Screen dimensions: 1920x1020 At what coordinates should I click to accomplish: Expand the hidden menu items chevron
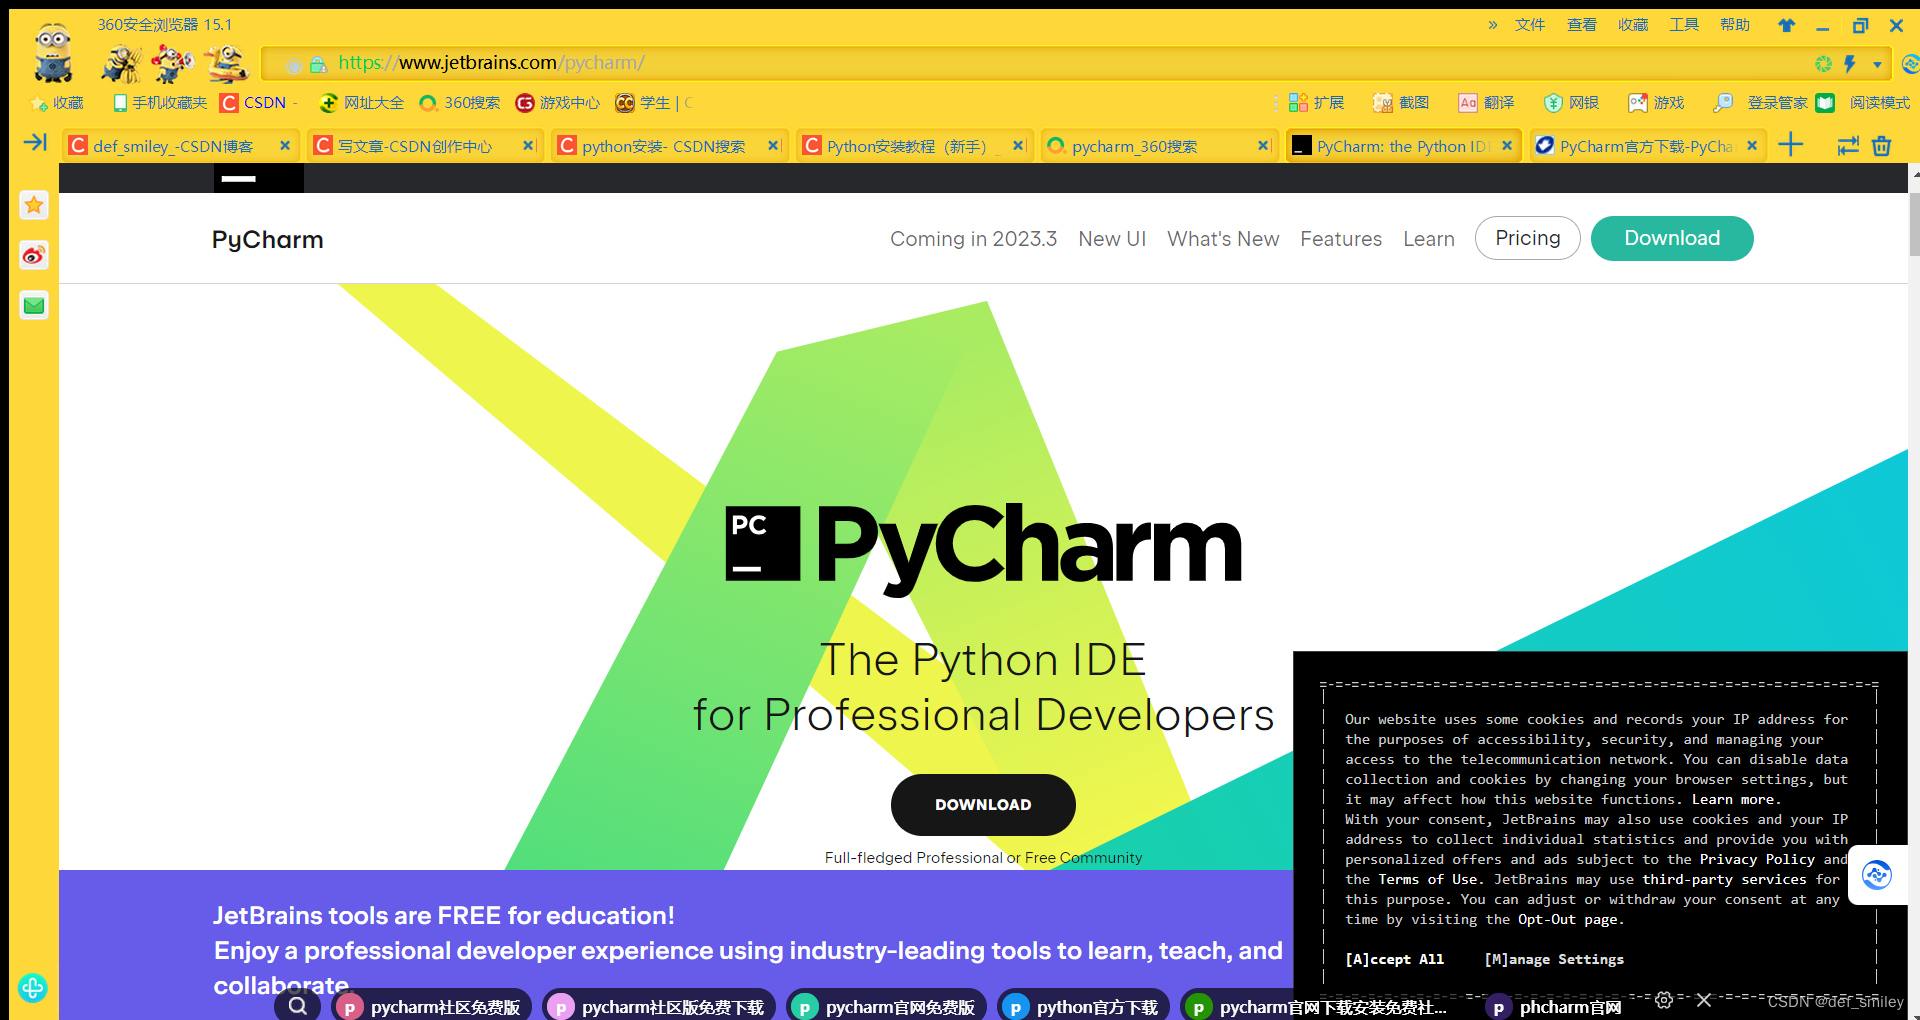pos(1493,25)
